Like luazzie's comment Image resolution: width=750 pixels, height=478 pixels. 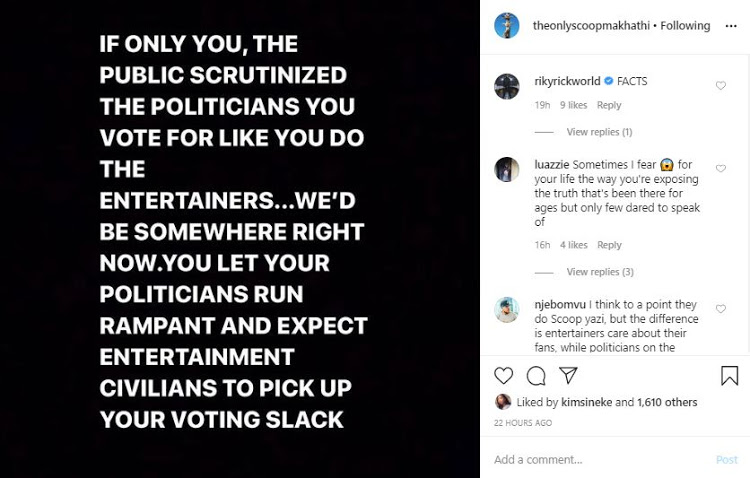tap(720, 169)
